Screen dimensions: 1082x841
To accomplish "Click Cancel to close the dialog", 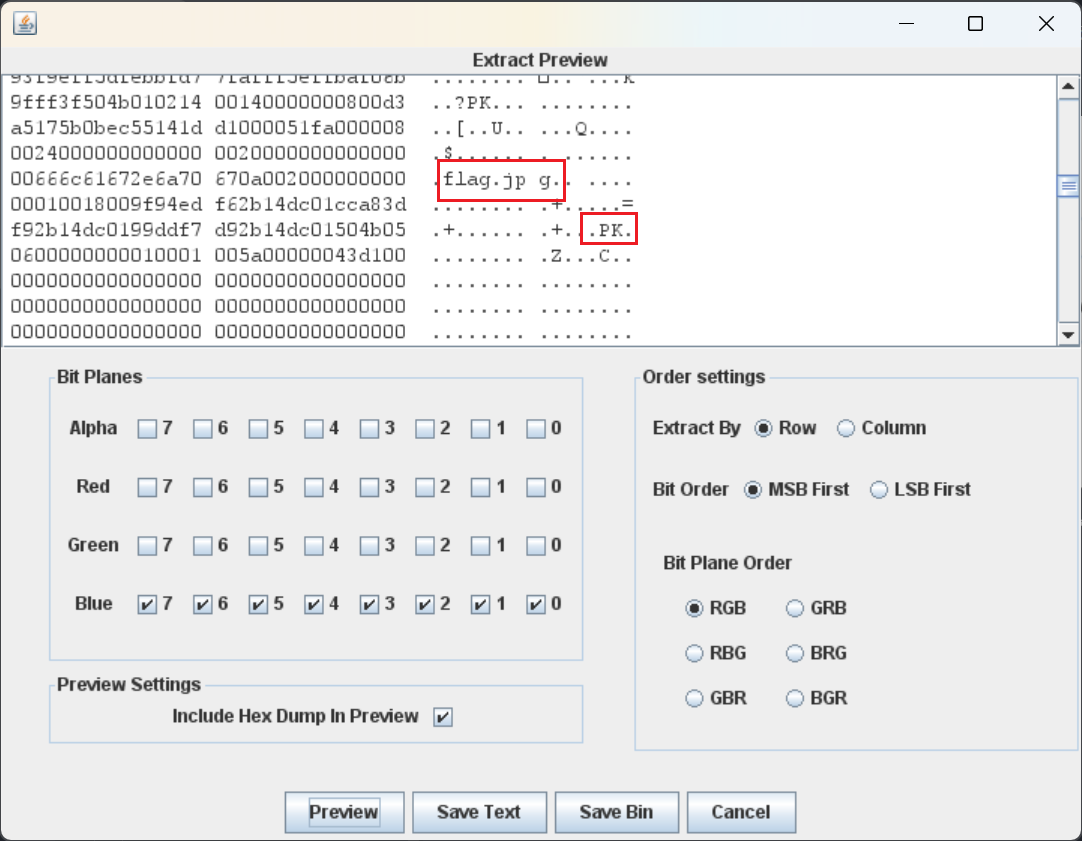I will pyautogui.click(x=741, y=812).
